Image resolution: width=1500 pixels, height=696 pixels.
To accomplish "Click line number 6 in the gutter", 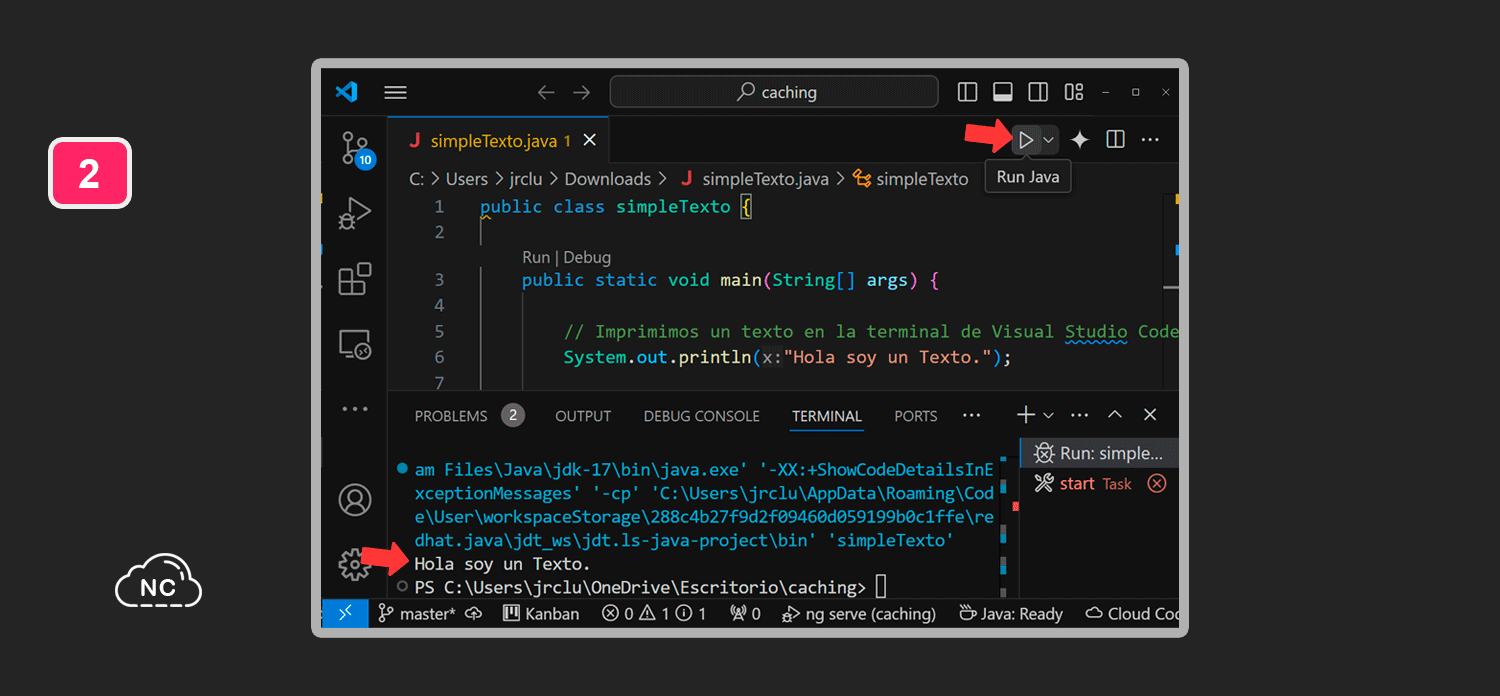I will [x=439, y=357].
